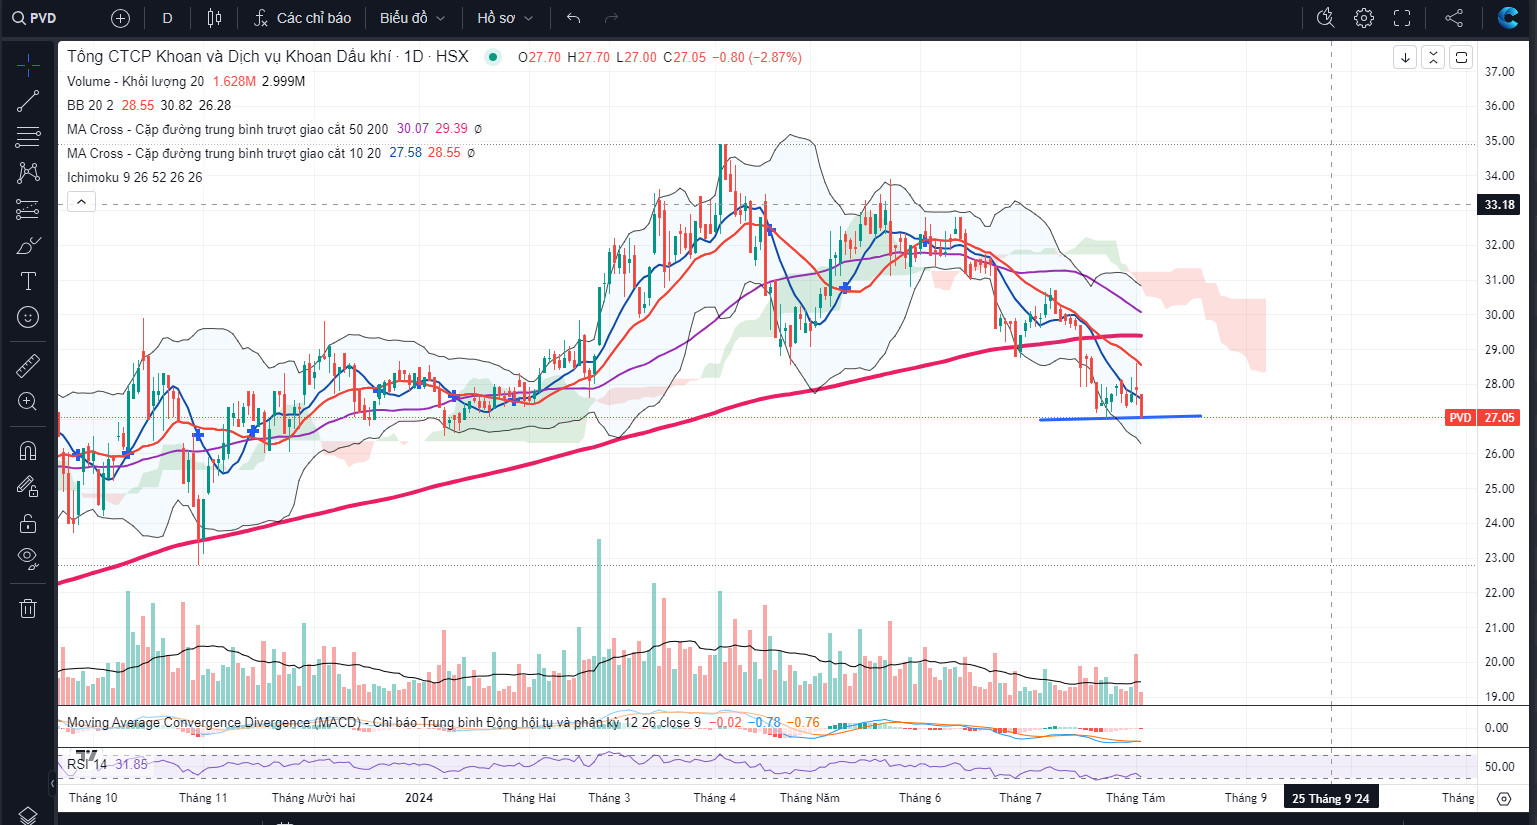Collapse the indicator legend arrow
1537x825 pixels.
click(81, 202)
